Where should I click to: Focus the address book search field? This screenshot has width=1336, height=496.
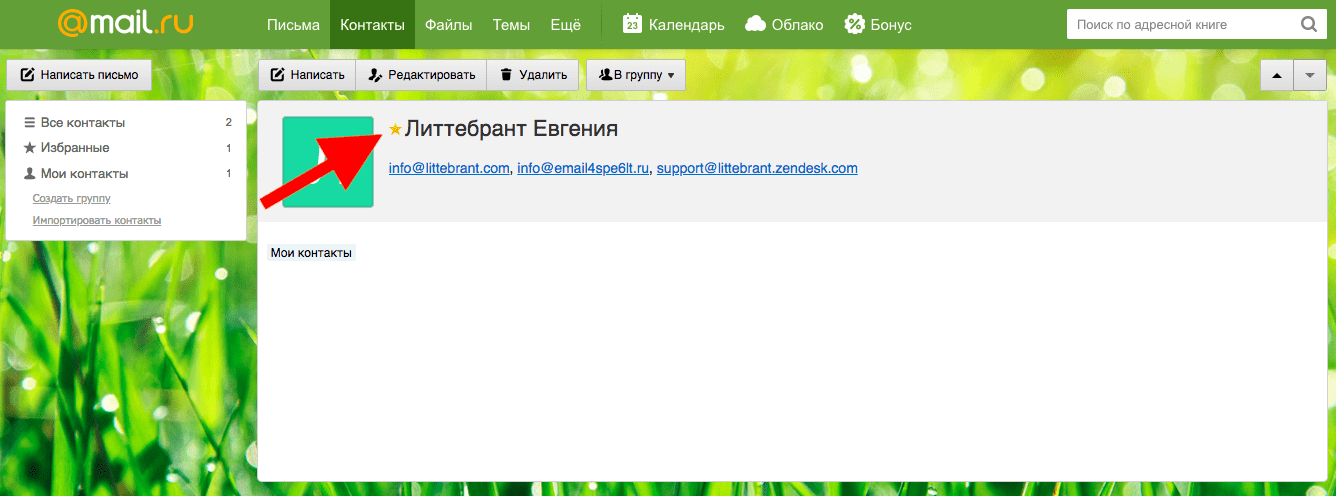(x=1180, y=24)
